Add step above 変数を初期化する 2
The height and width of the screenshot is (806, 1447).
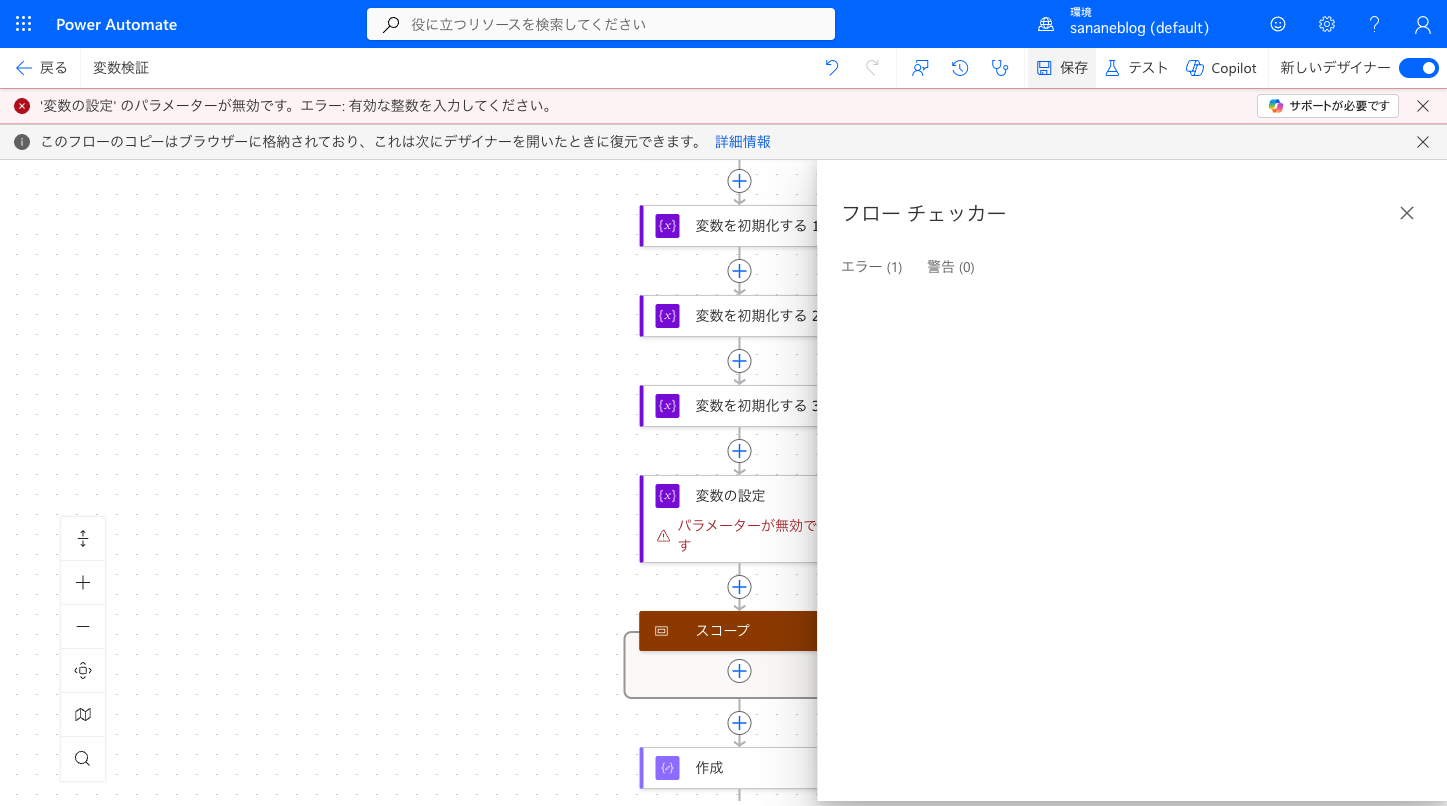tap(739, 271)
